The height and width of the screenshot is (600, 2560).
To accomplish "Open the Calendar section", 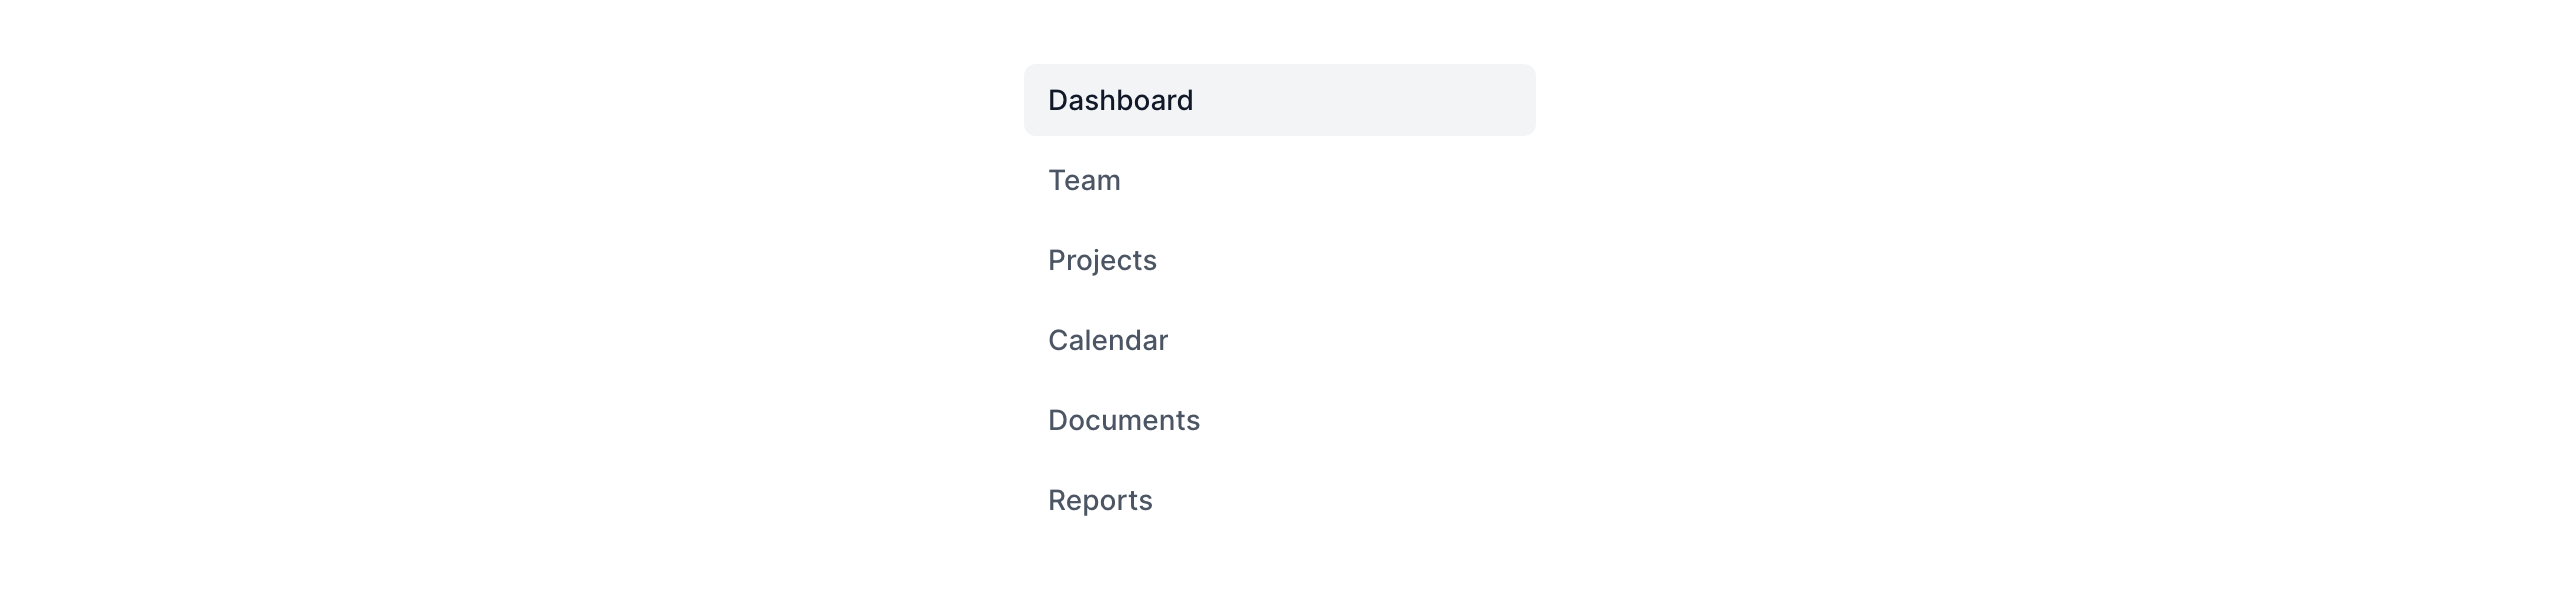I will click(1108, 340).
